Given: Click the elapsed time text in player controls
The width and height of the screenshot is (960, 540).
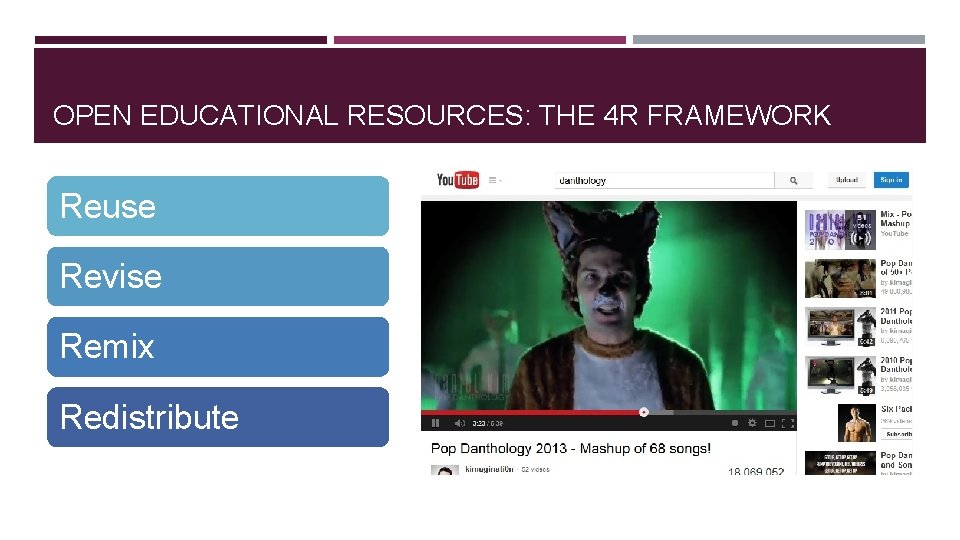Looking at the screenshot, I should [478, 423].
